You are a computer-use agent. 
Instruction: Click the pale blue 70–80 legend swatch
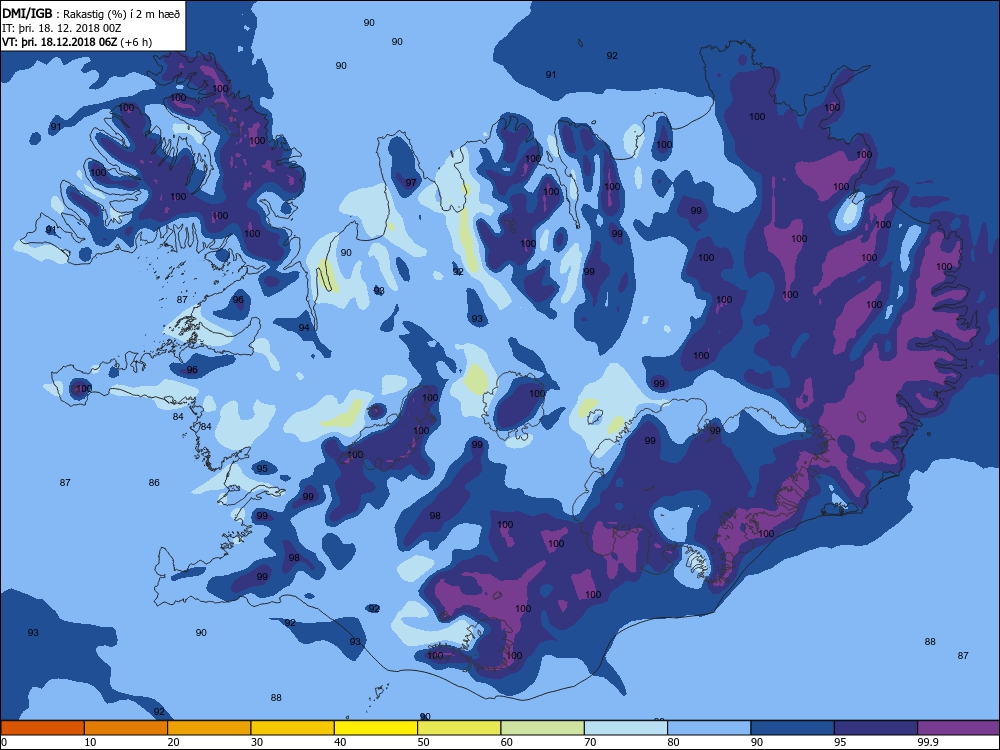pyautogui.click(x=626, y=728)
